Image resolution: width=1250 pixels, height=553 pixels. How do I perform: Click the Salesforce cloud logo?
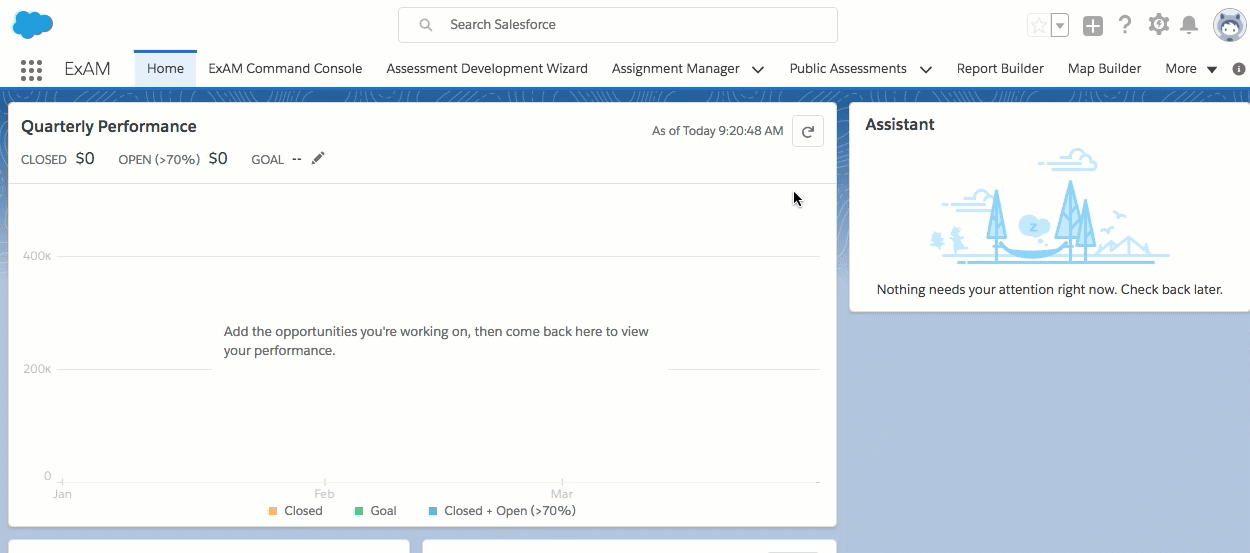point(32,24)
